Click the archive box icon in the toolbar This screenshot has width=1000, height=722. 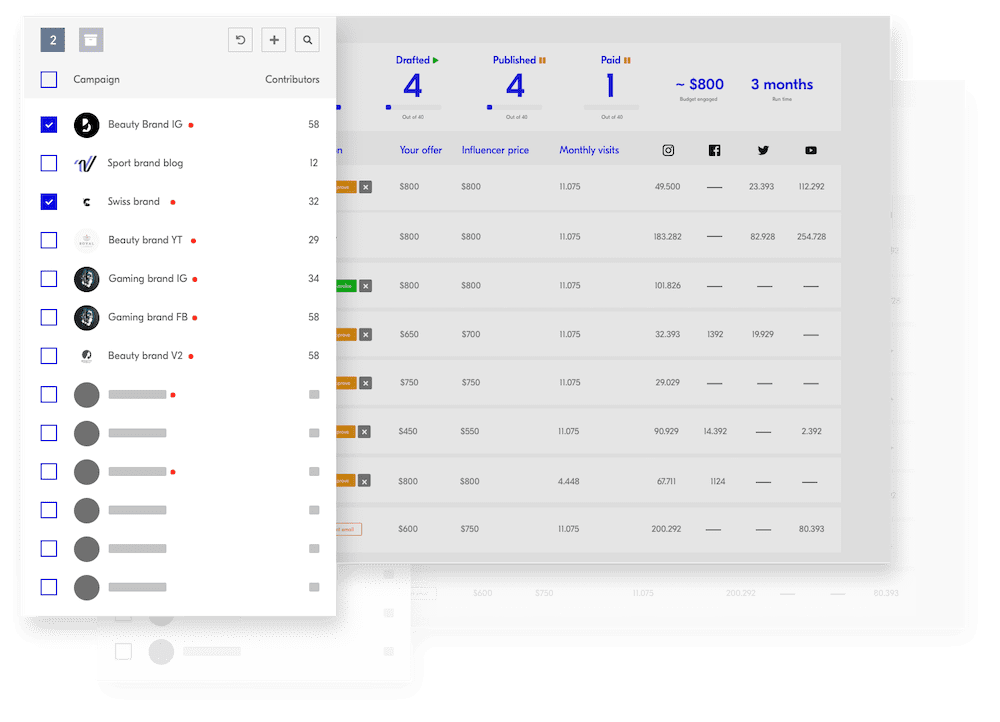coord(91,39)
